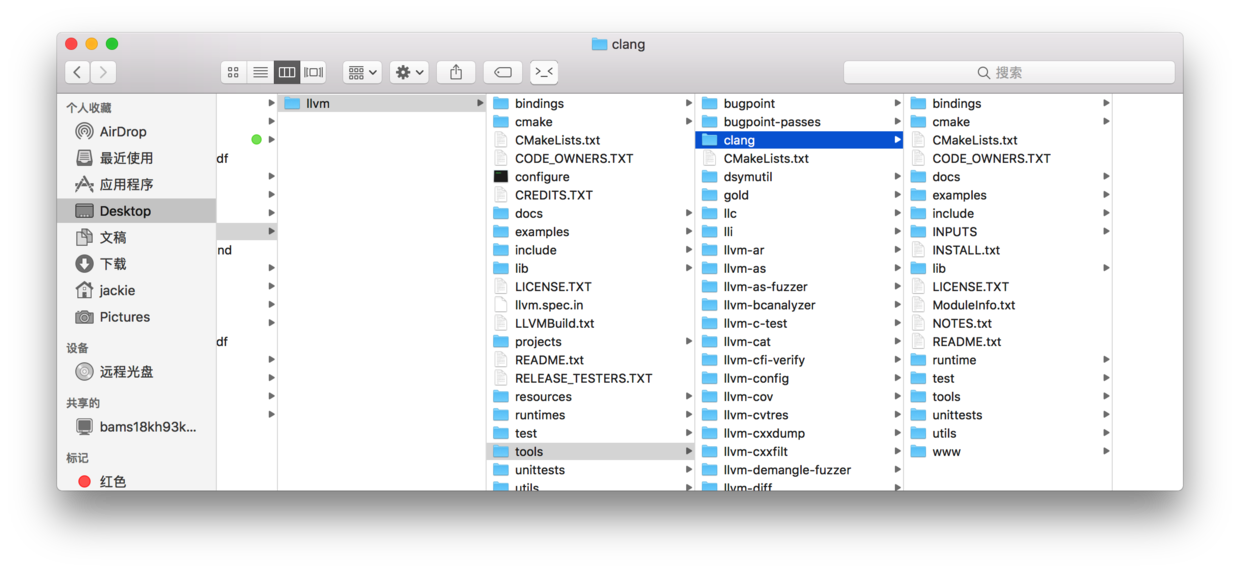Switch to cover flow view
The width and height of the screenshot is (1240, 572).
[314, 72]
